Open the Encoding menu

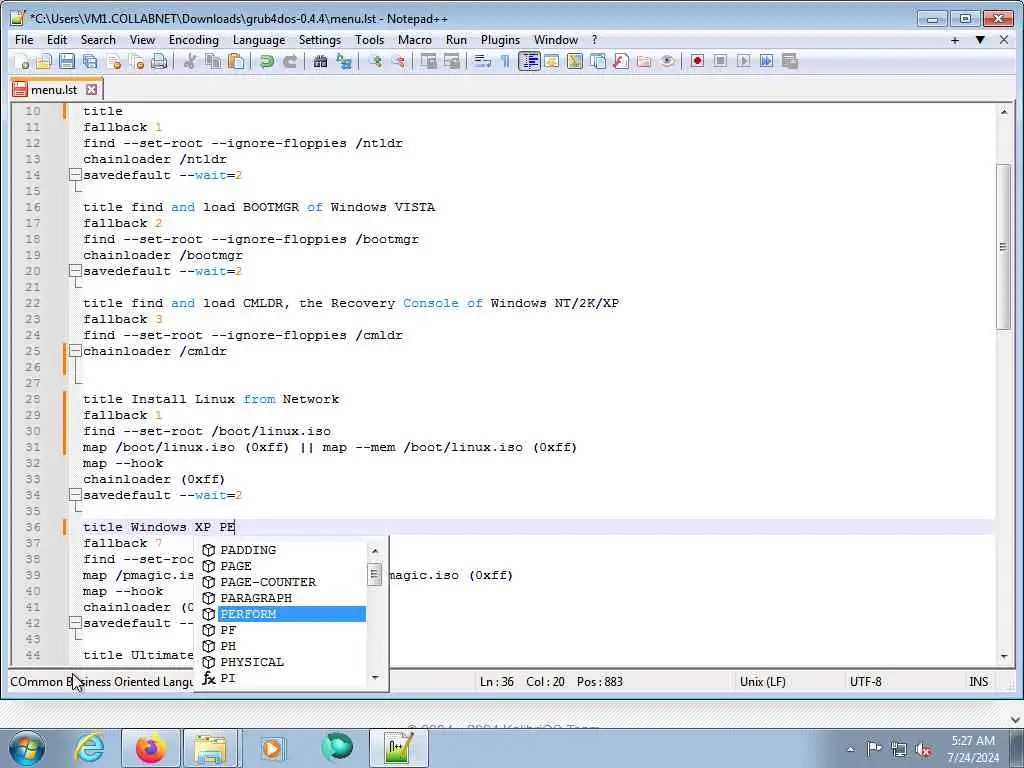coord(194,40)
